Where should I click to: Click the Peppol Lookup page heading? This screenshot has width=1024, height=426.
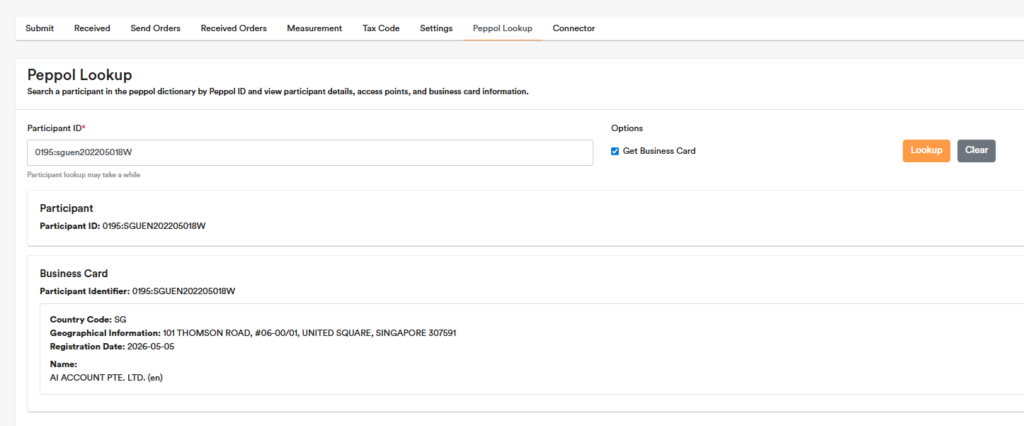point(80,75)
